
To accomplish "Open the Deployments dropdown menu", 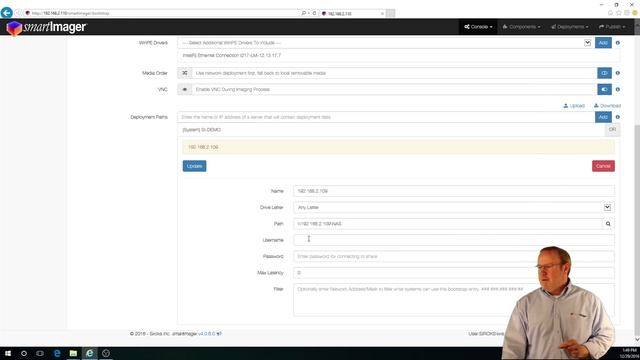I will click(569, 27).
